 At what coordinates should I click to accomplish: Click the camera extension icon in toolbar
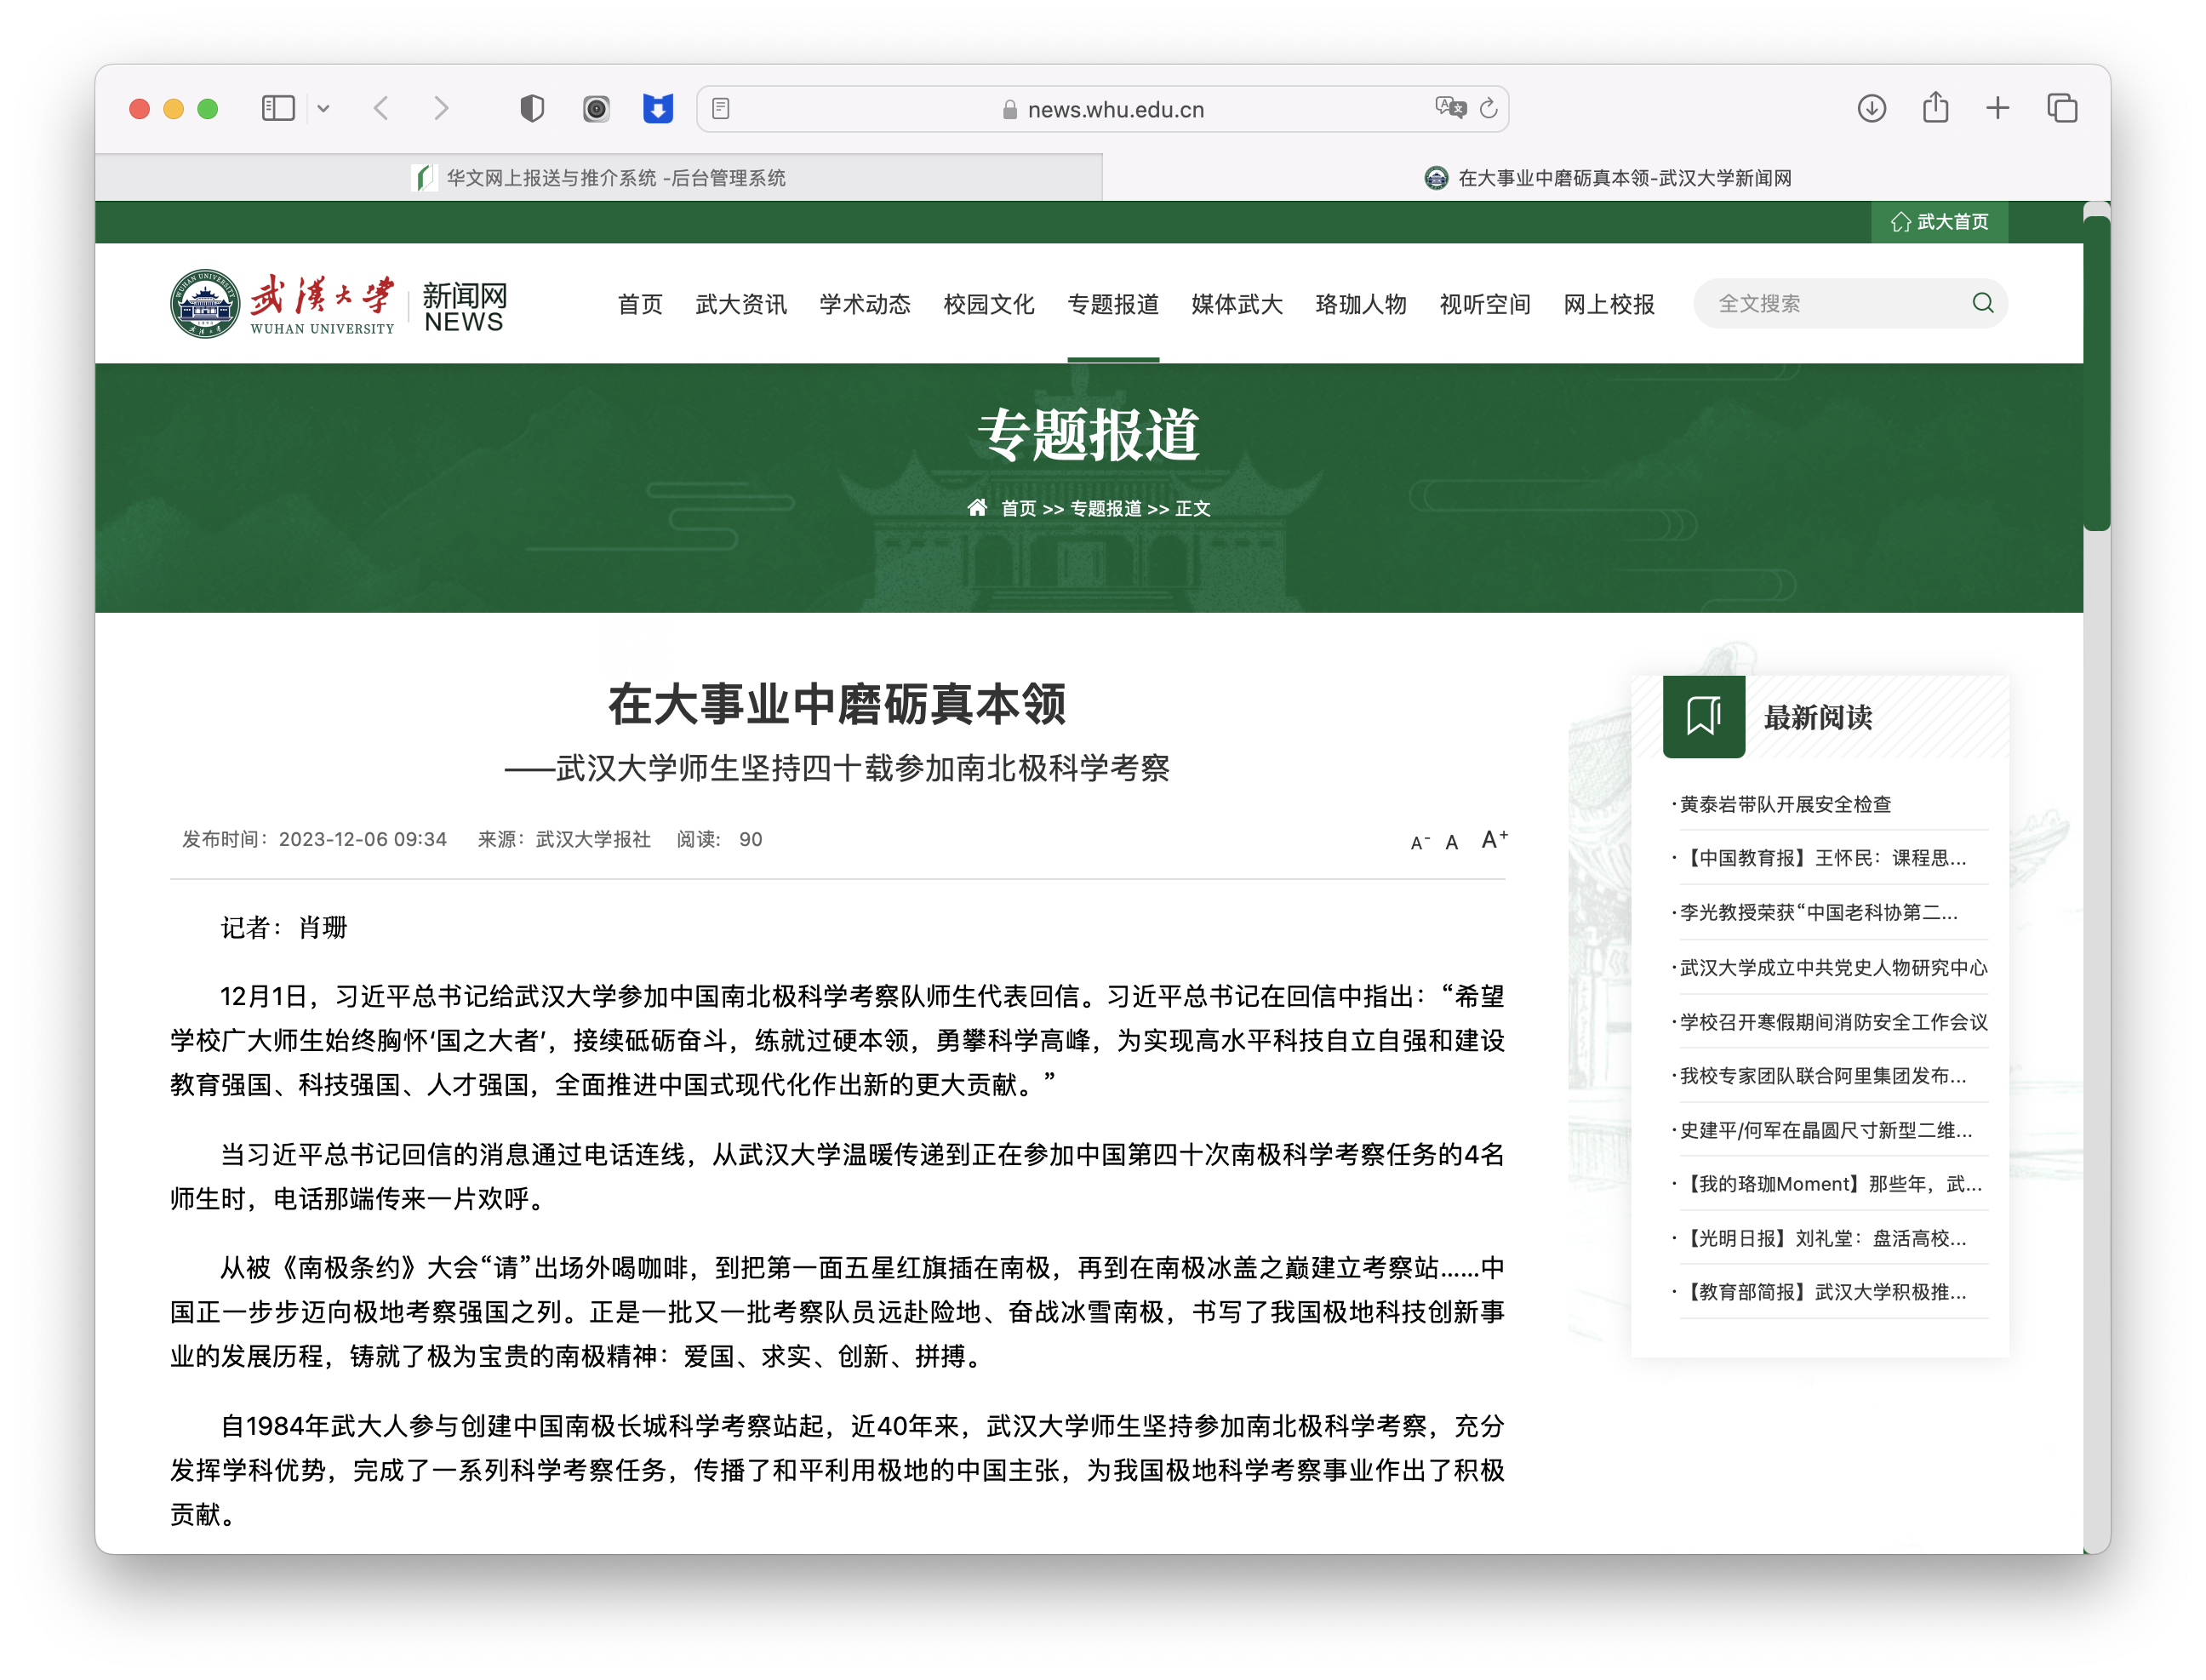coord(596,108)
